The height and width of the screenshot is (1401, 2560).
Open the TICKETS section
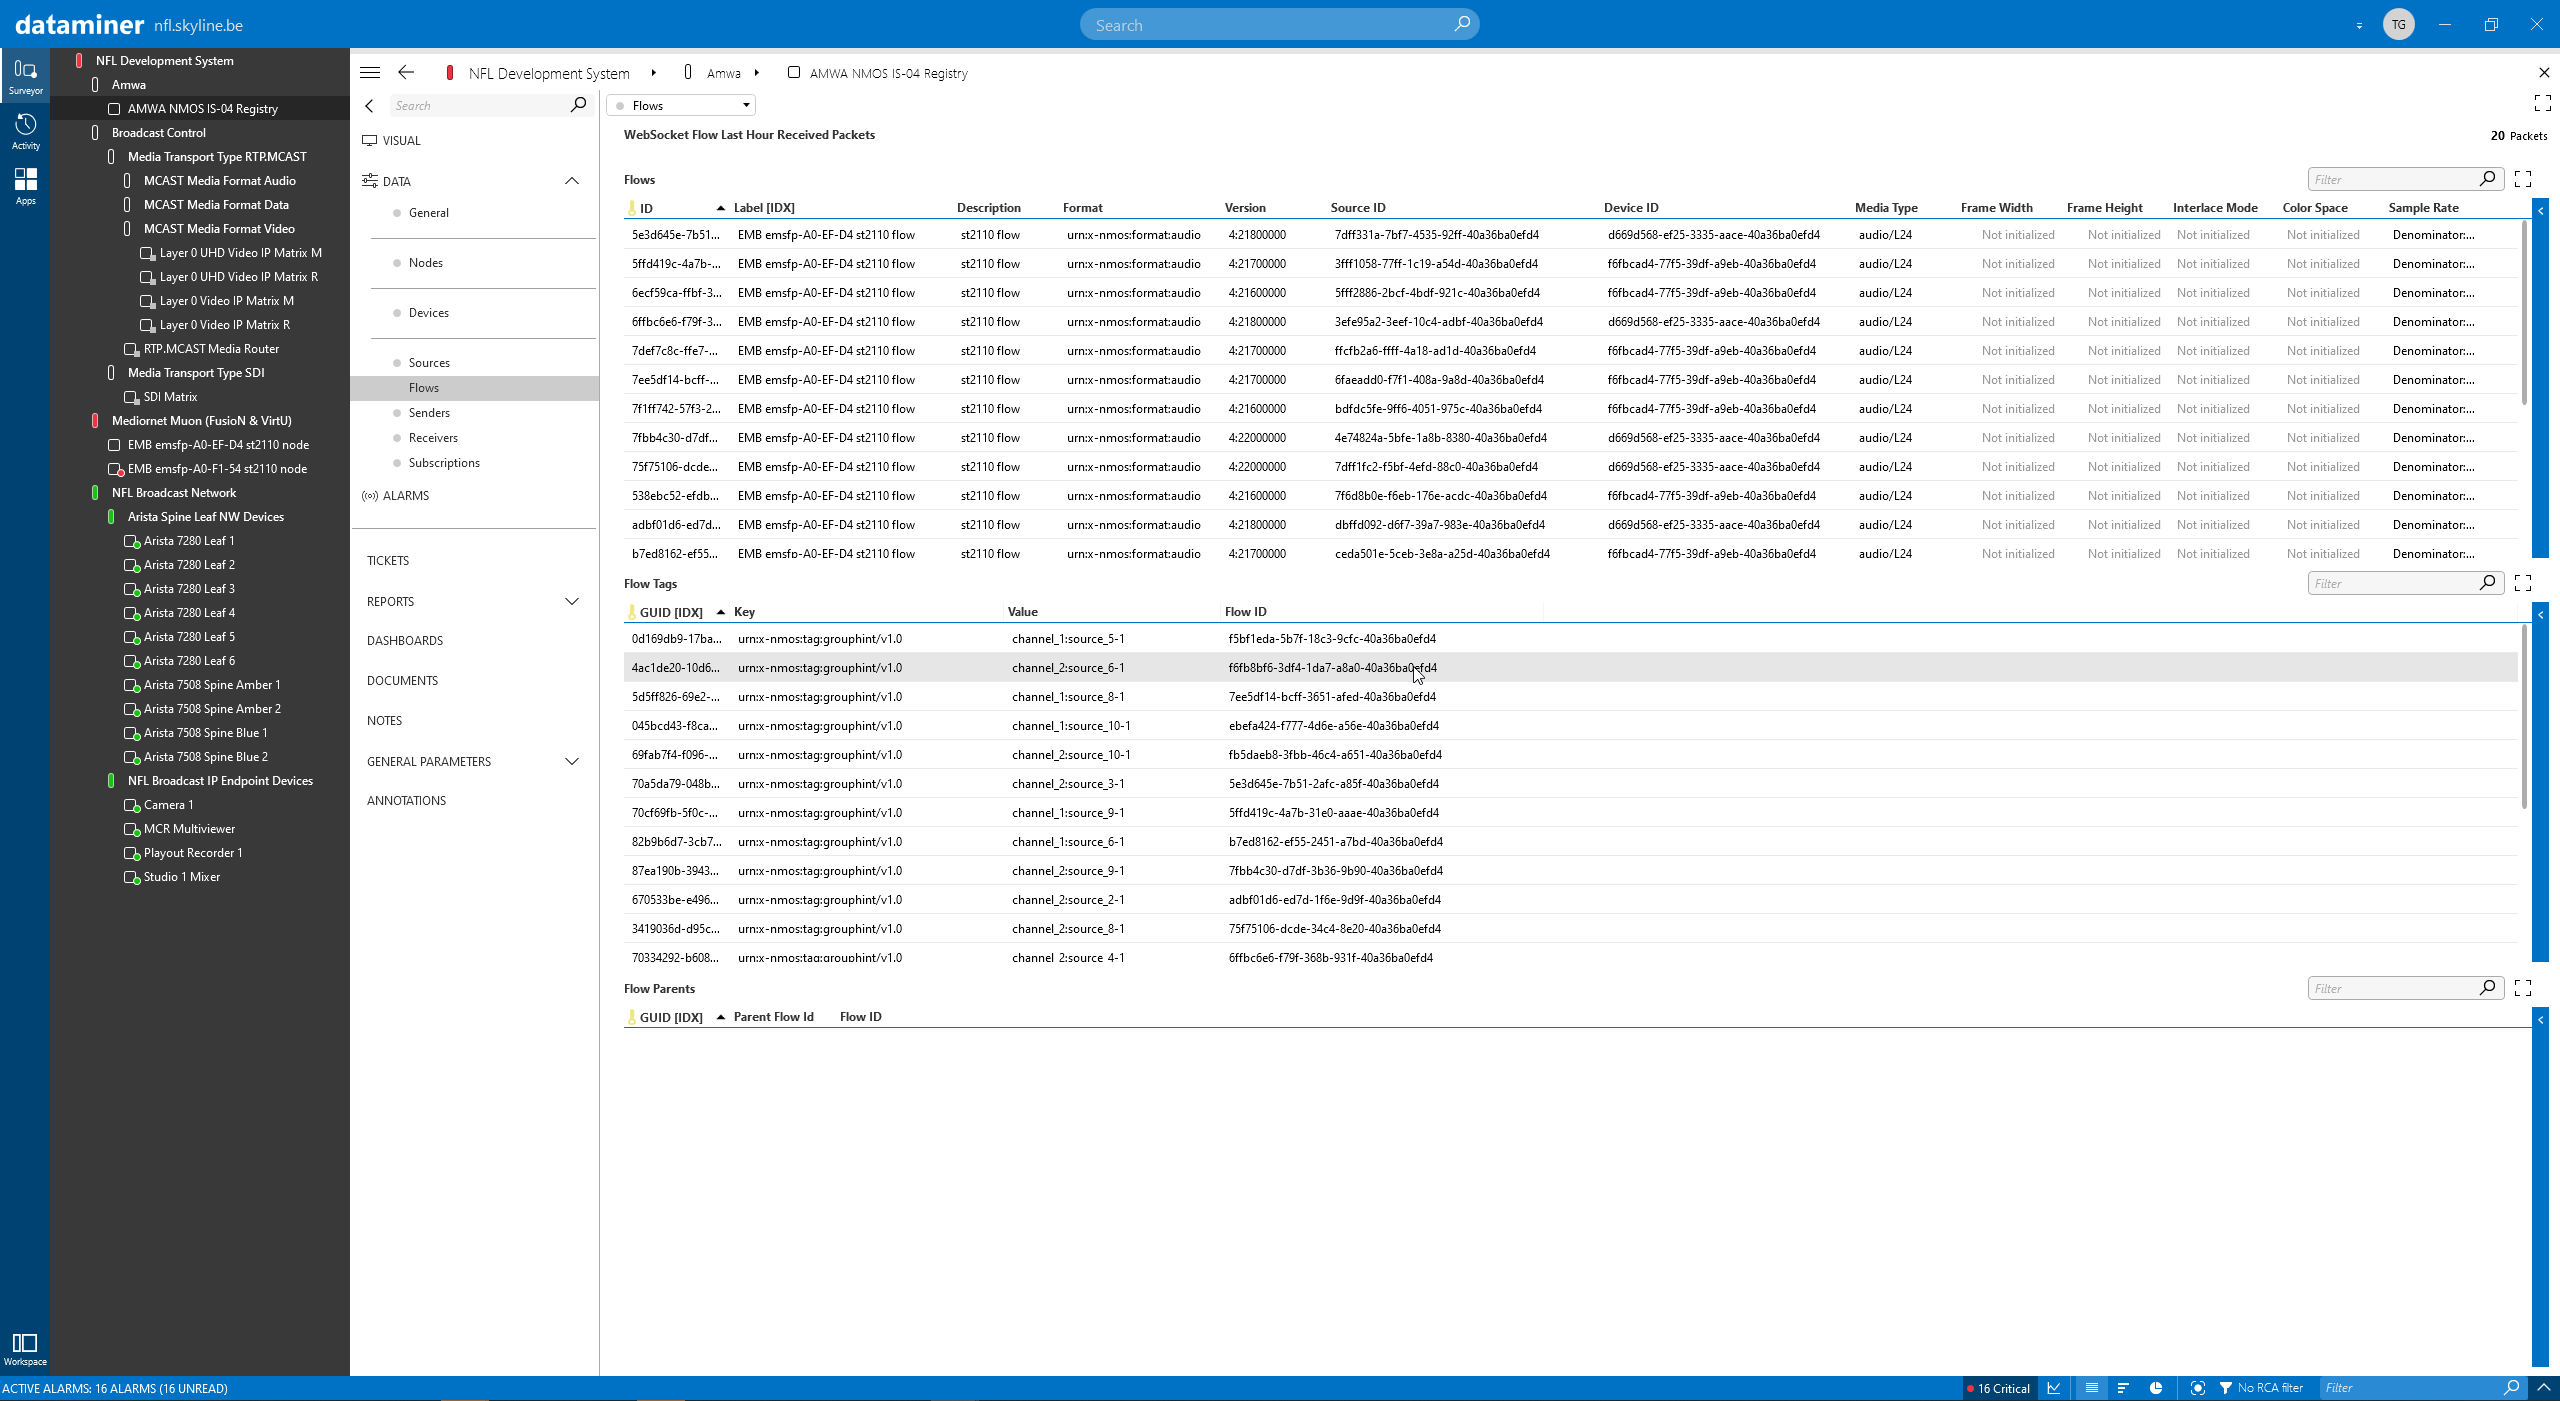[x=388, y=561]
